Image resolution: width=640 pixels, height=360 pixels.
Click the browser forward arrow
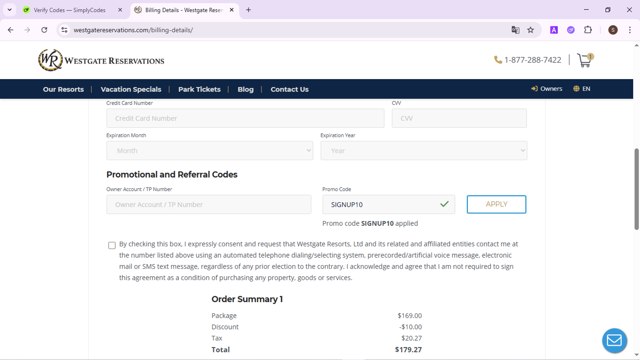click(x=27, y=30)
